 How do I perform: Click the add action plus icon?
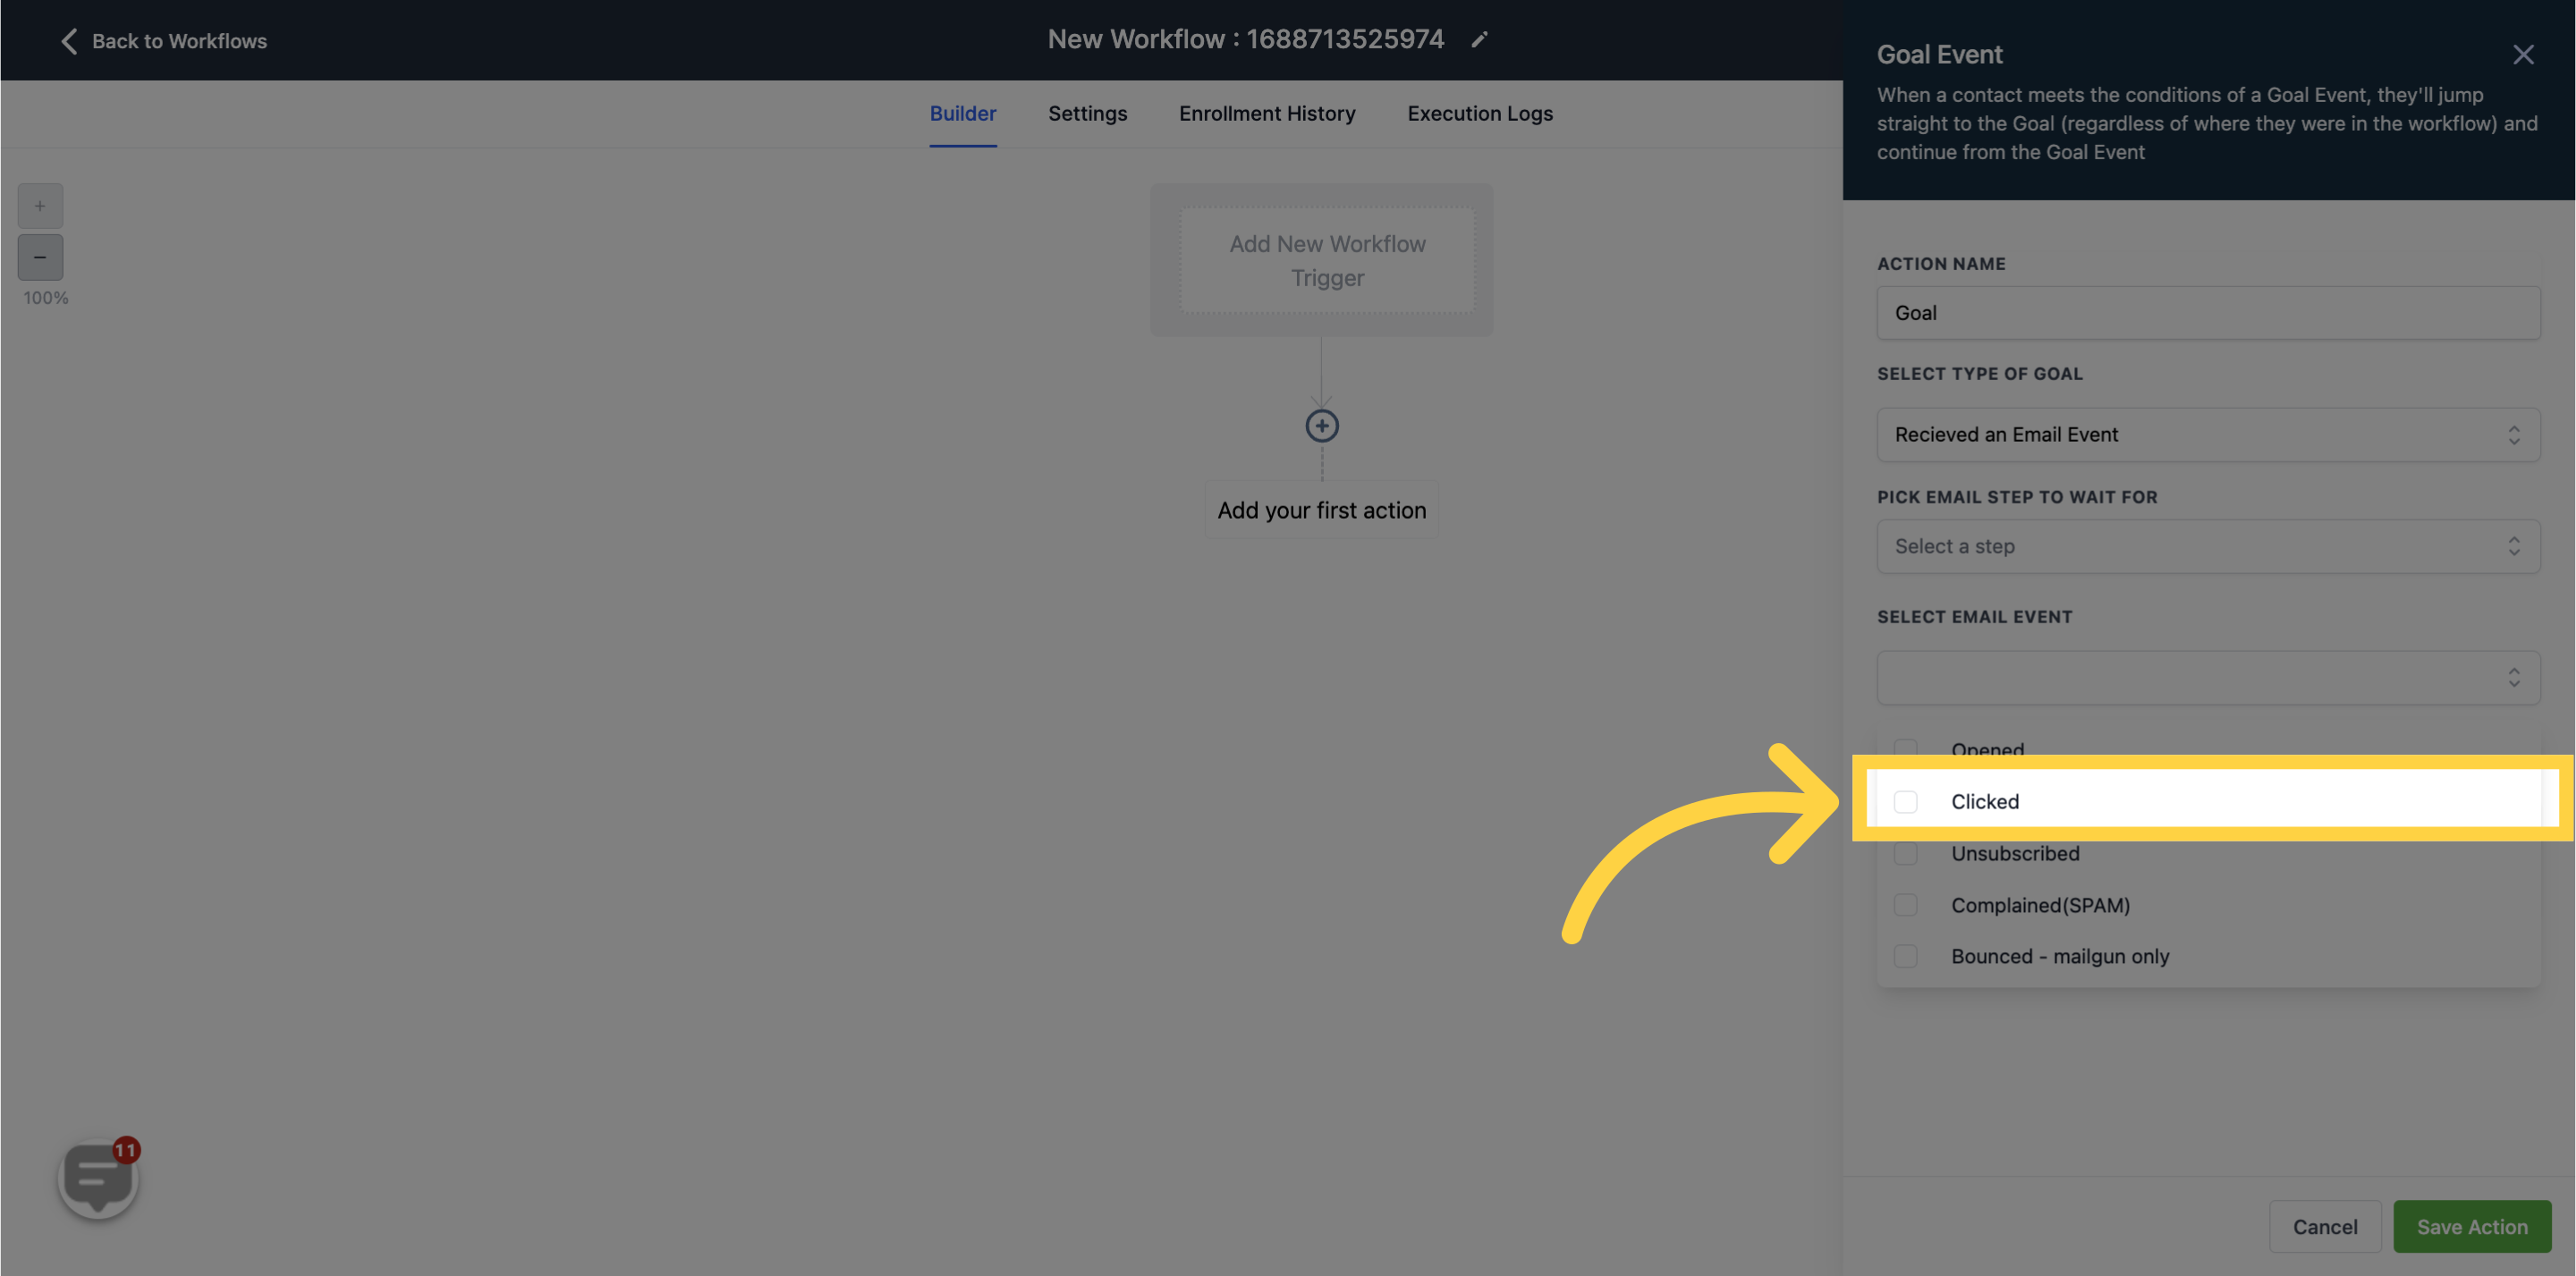pos(1323,426)
